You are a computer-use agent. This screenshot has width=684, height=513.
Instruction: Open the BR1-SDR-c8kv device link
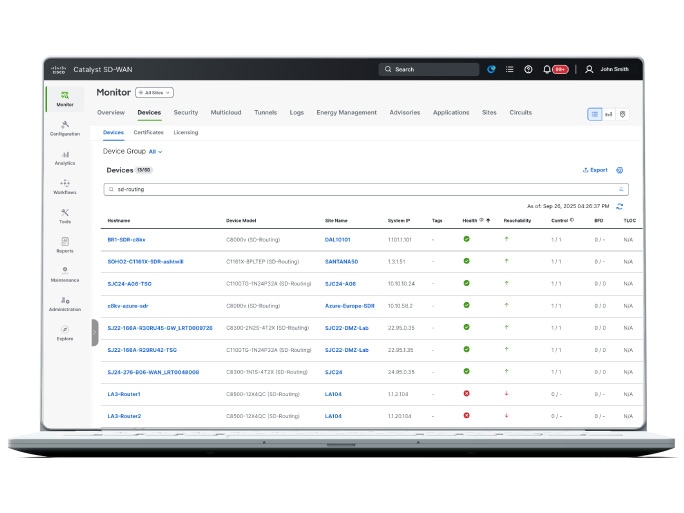pyautogui.click(x=126, y=239)
